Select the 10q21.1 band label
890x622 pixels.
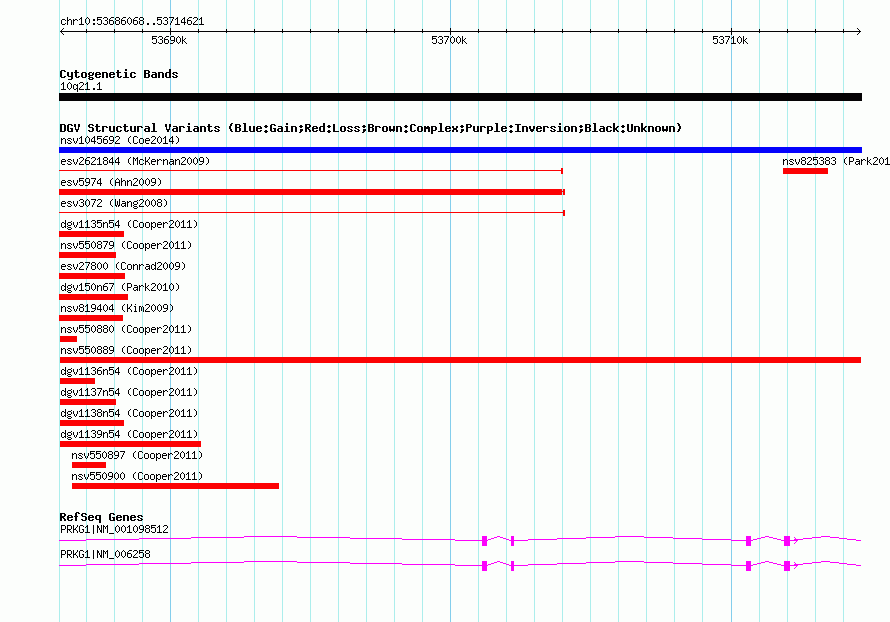pyautogui.click(x=81, y=86)
